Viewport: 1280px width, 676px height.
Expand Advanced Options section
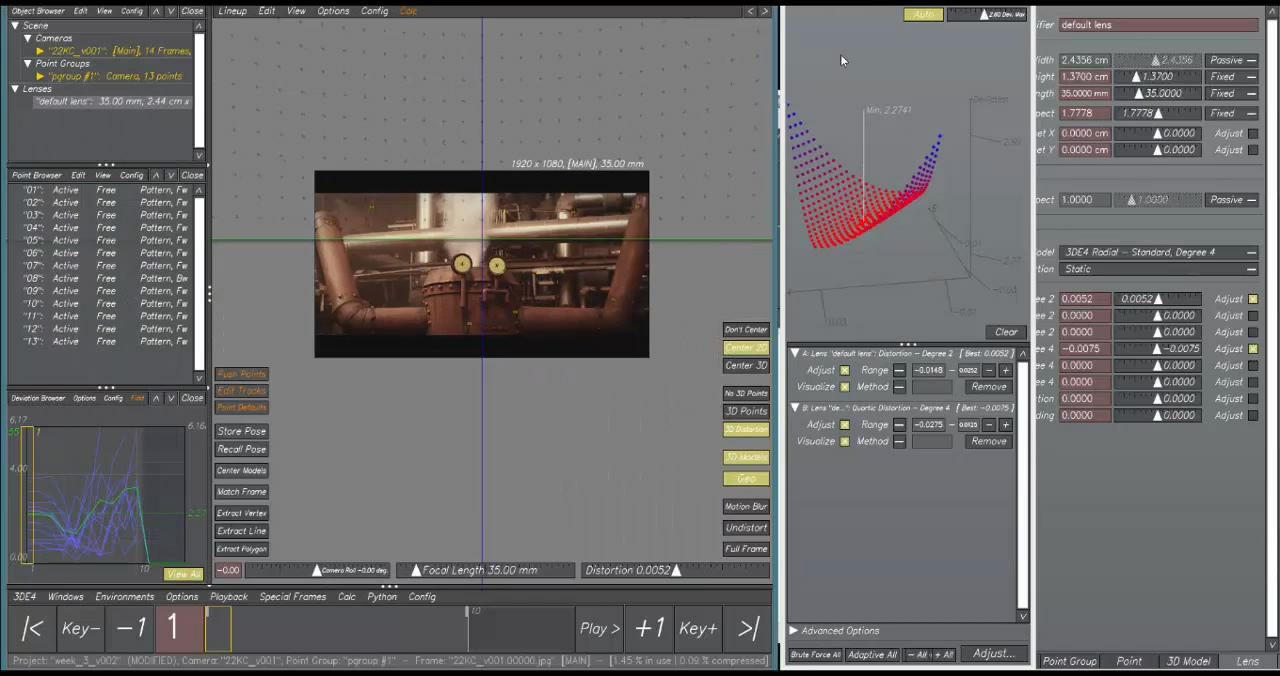(x=794, y=631)
